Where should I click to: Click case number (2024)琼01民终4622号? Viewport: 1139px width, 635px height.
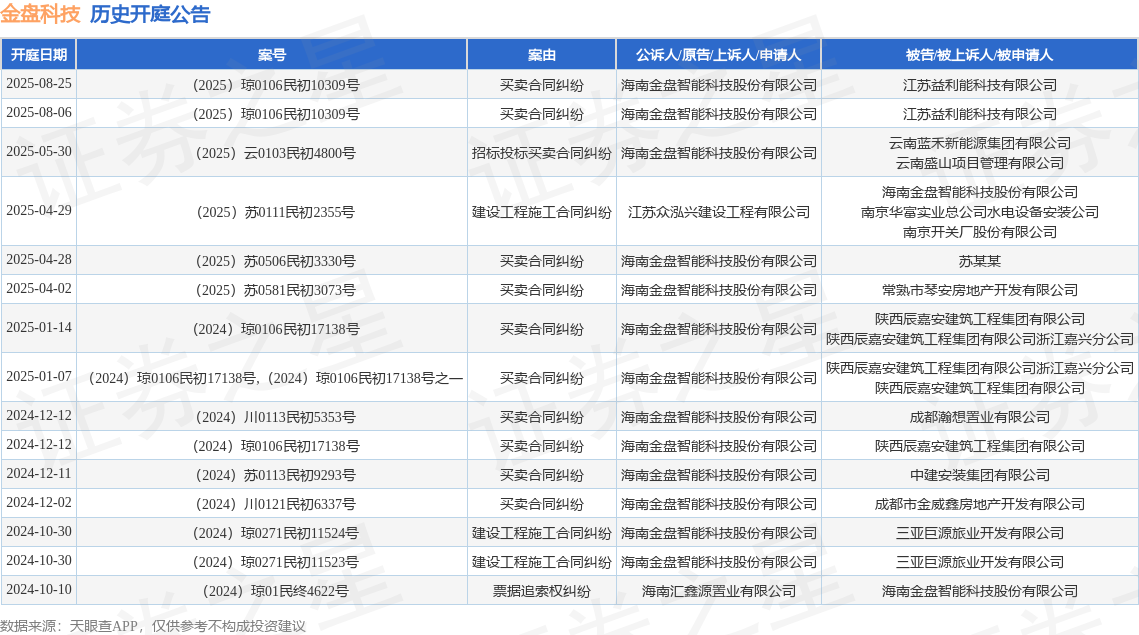pos(275,591)
